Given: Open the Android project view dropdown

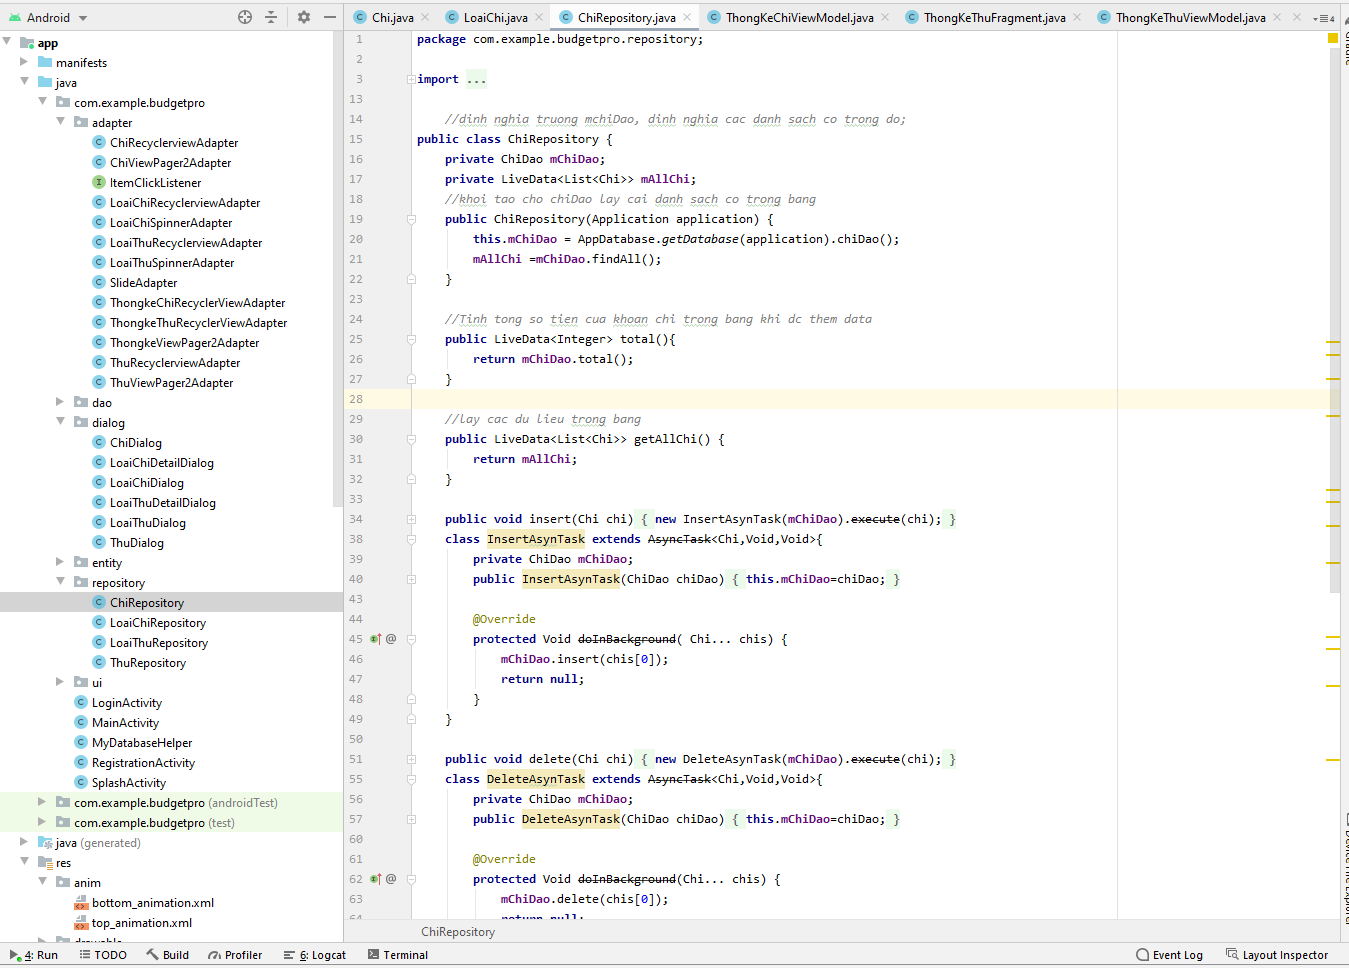Looking at the screenshot, I should pyautogui.click(x=48, y=18).
